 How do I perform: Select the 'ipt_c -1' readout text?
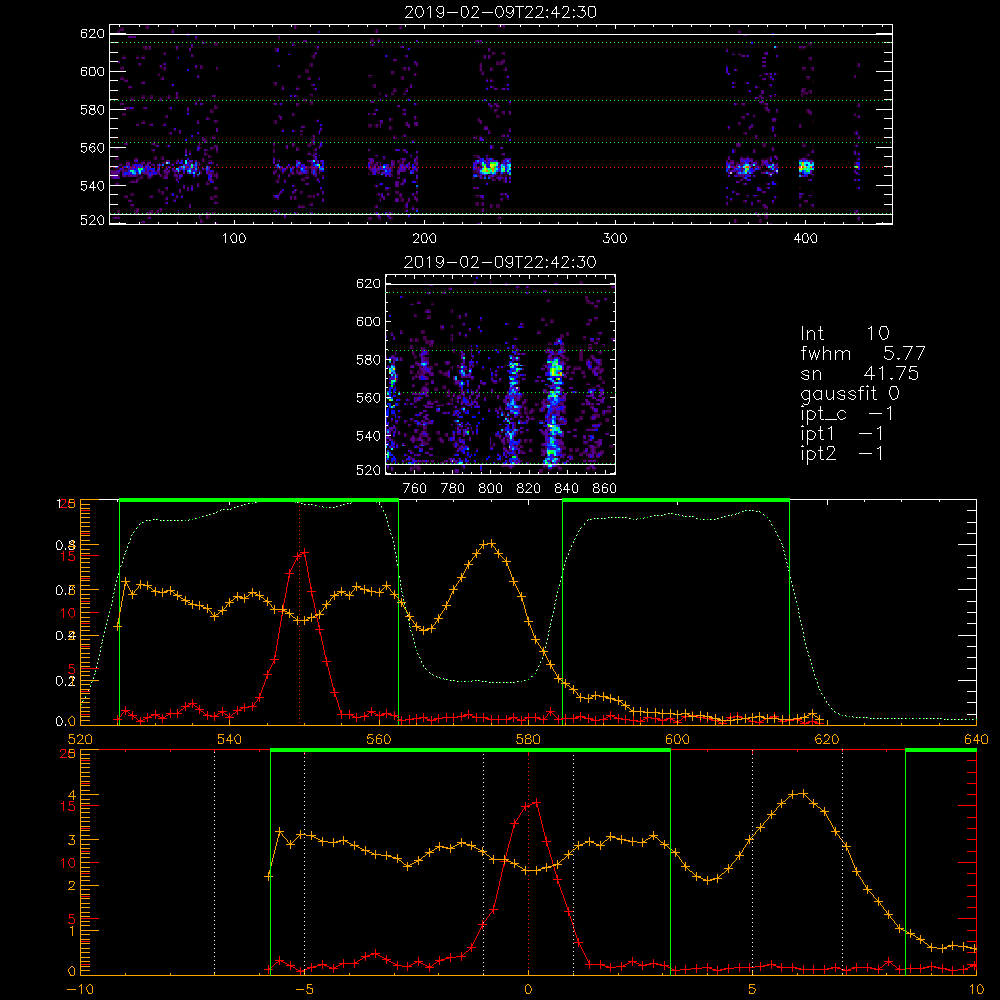coord(848,413)
